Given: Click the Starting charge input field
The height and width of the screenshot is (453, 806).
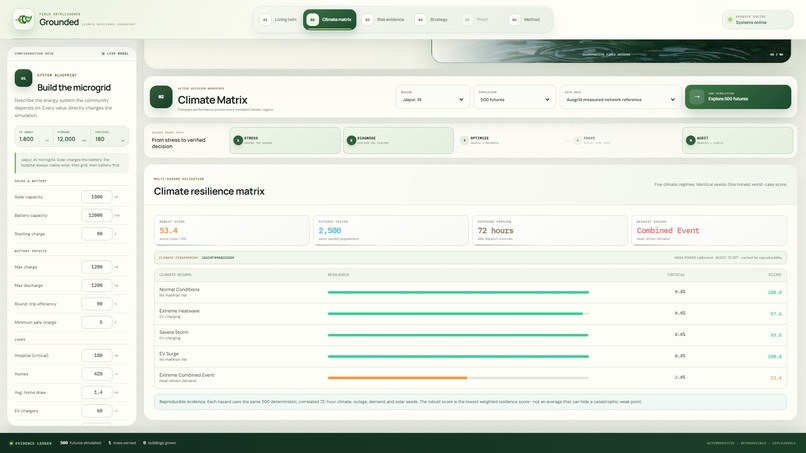Looking at the screenshot, I should 97,234.
